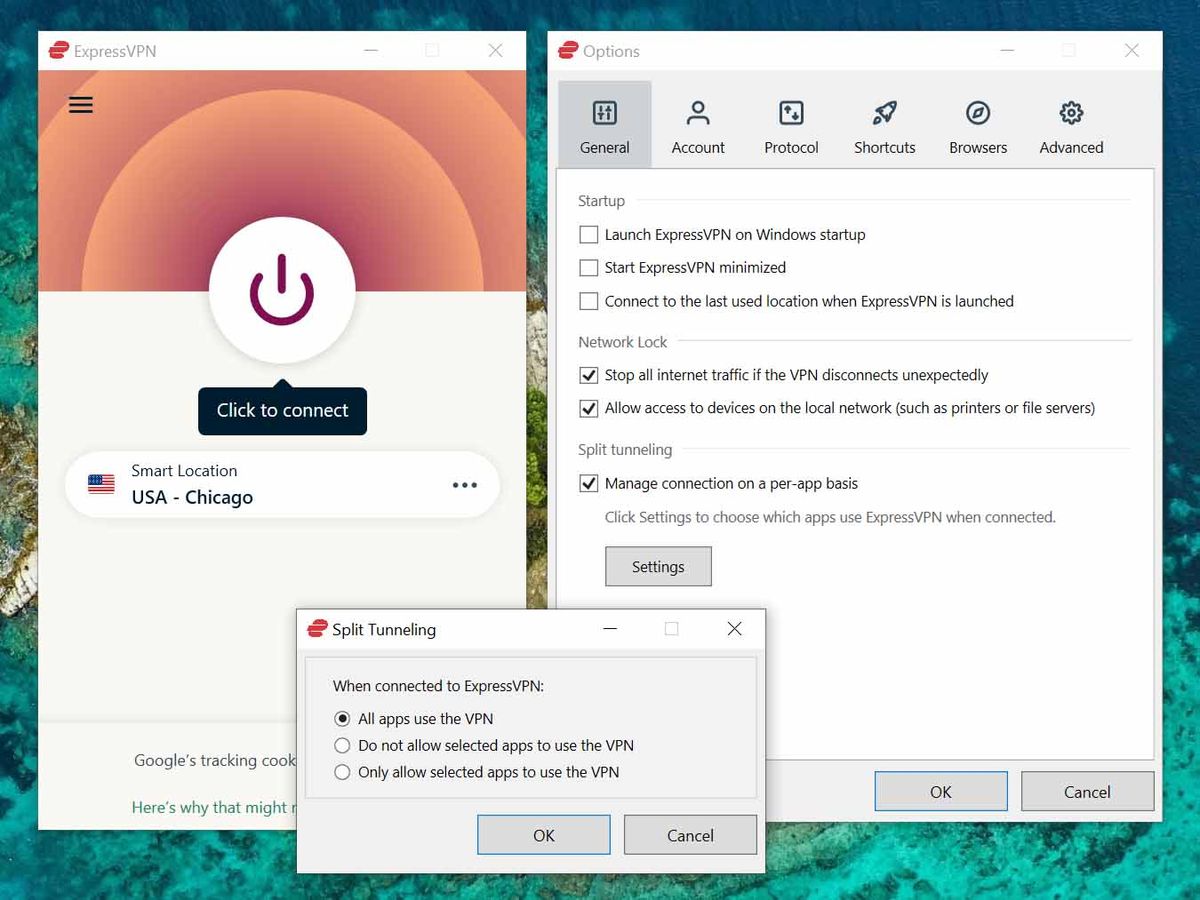Enable Launch ExpressVPN on Windows startup
This screenshot has width=1200, height=900.
tap(589, 234)
